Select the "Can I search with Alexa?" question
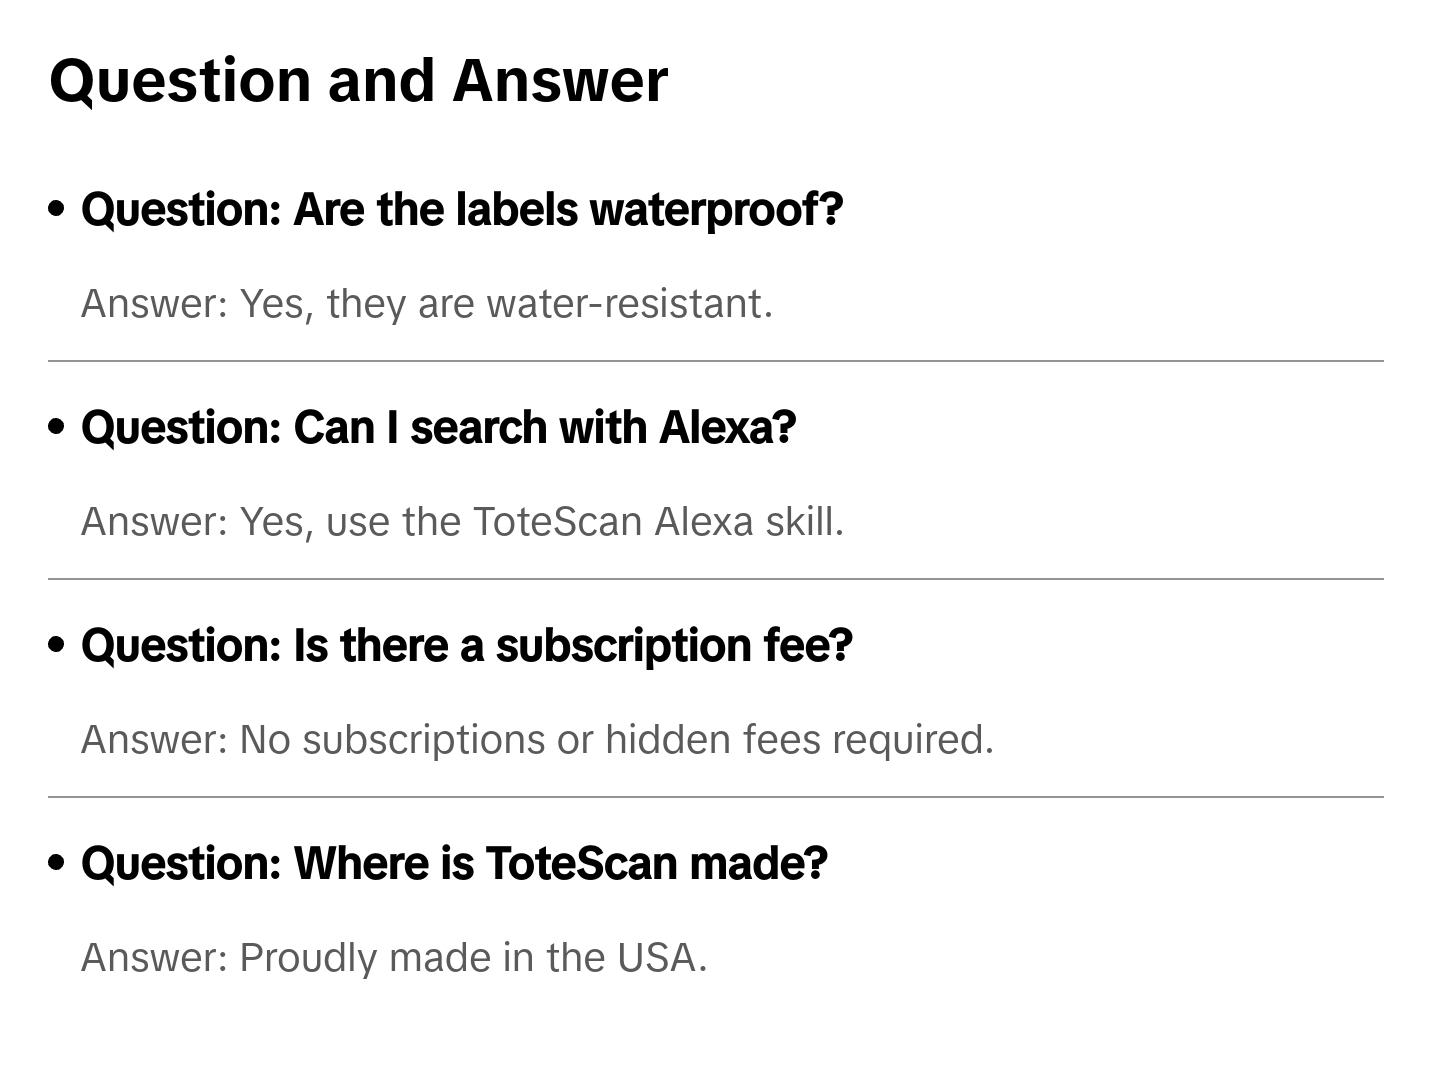 [438, 428]
